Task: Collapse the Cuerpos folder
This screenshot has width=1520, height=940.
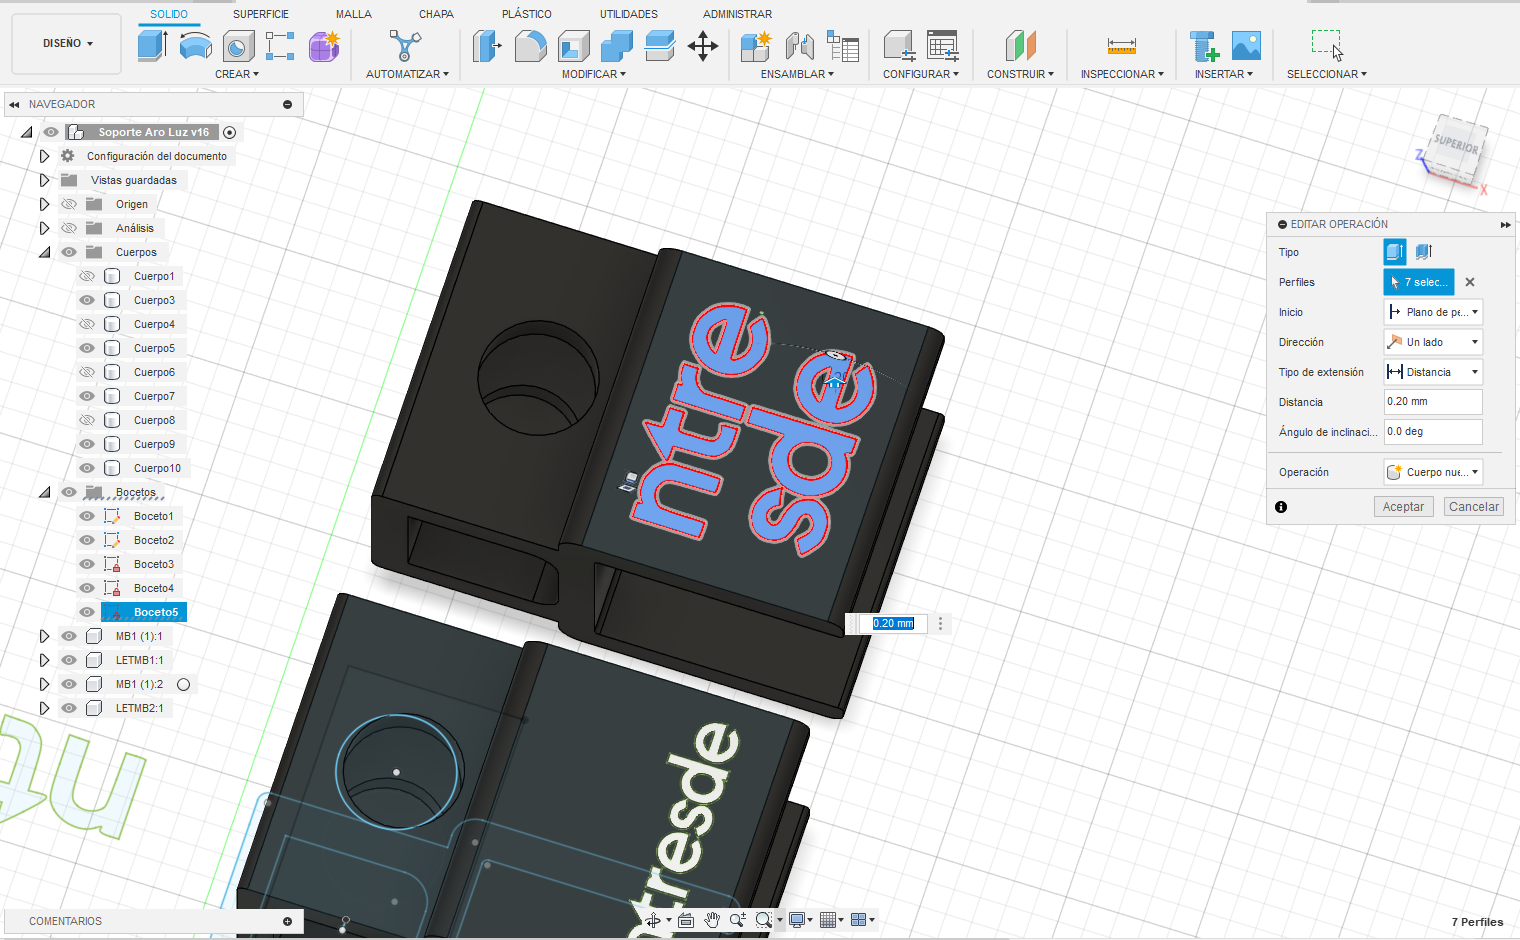Action: (44, 252)
